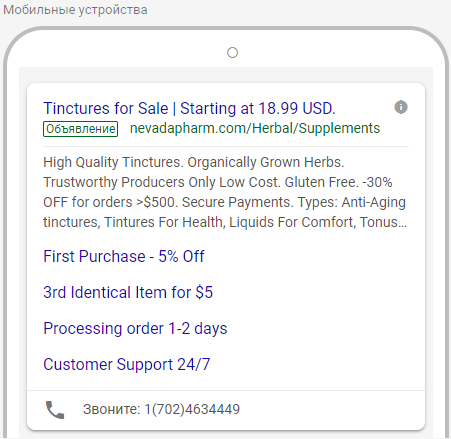Open First Purchase - 5% Off sitelink
The height and width of the screenshot is (439, 451).
click(124, 256)
